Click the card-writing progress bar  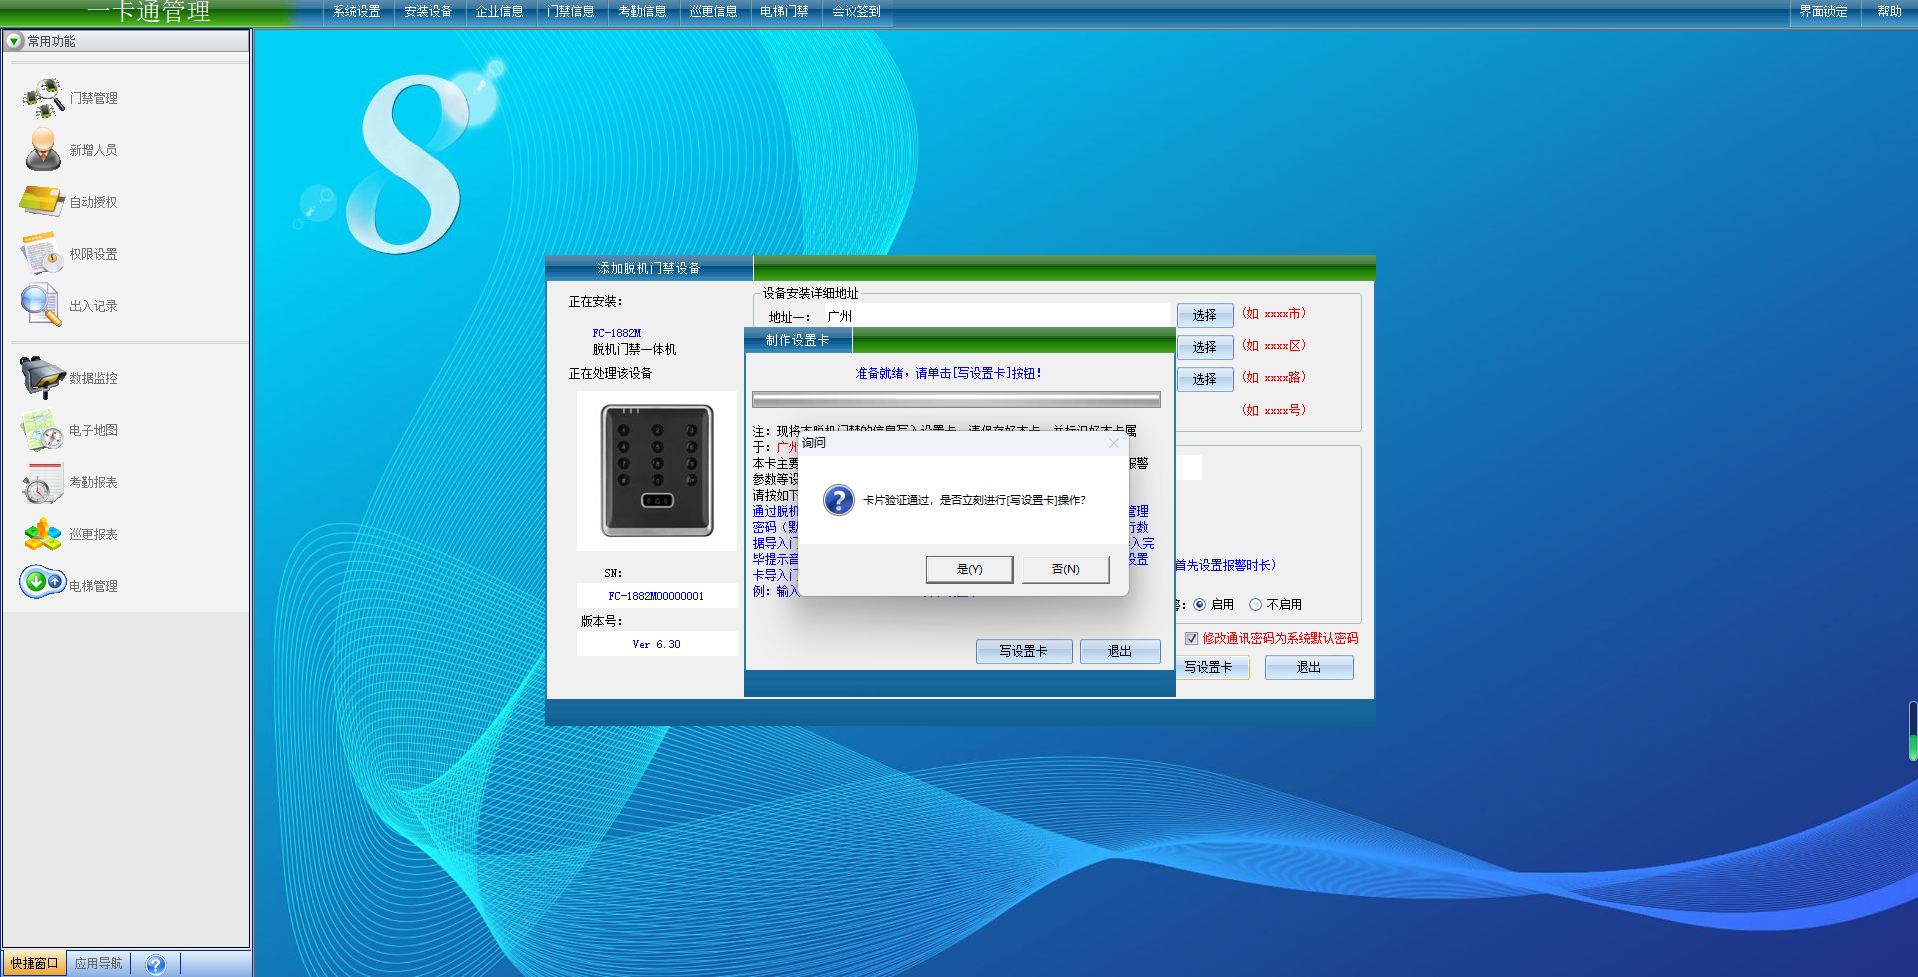tap(956, 399)
